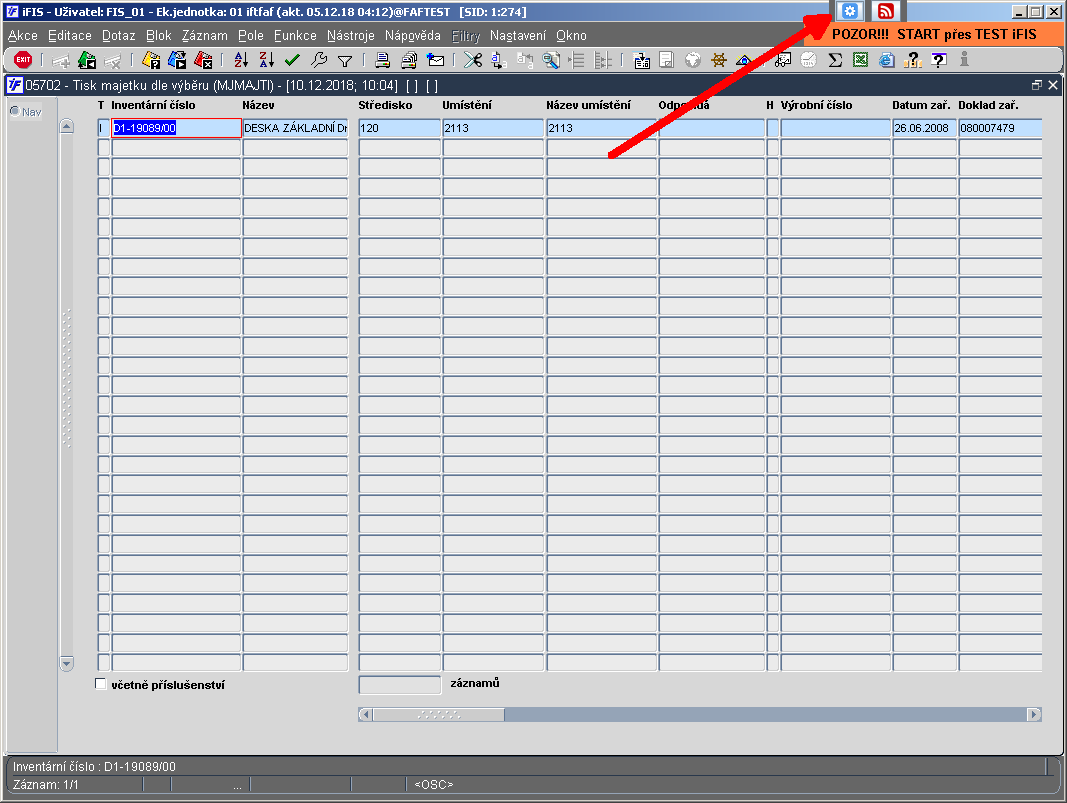
Task: Open the Nástroje menu
Action: (x=350, y=35)
